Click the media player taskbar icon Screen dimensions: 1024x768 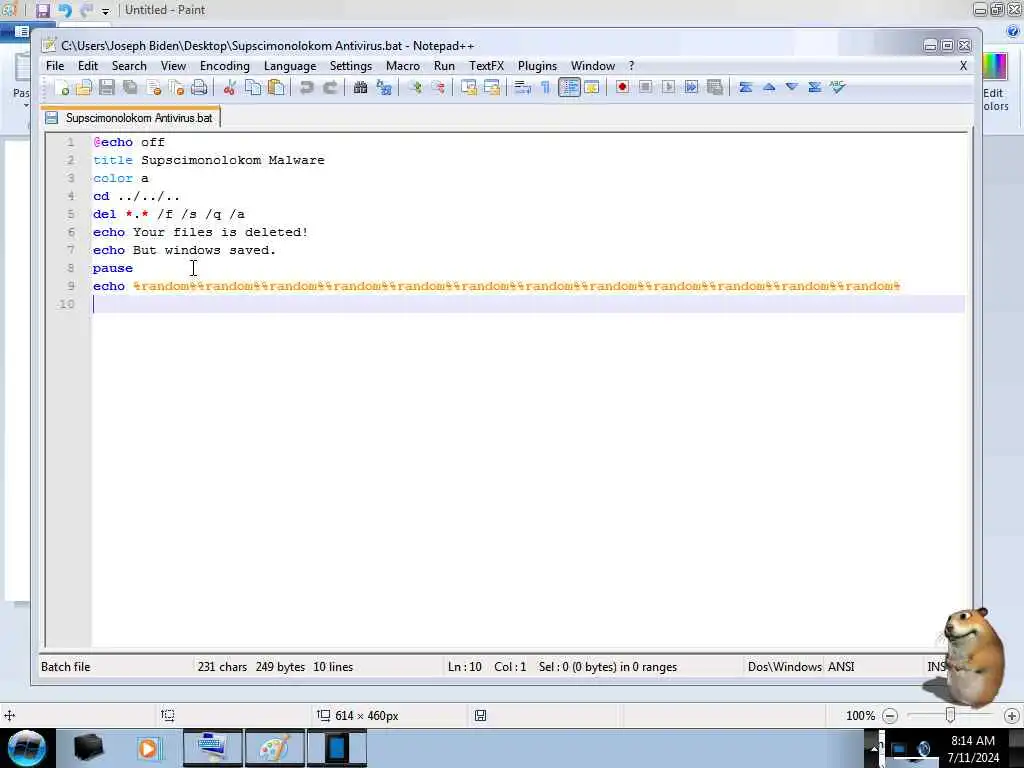tap(149, 748)
